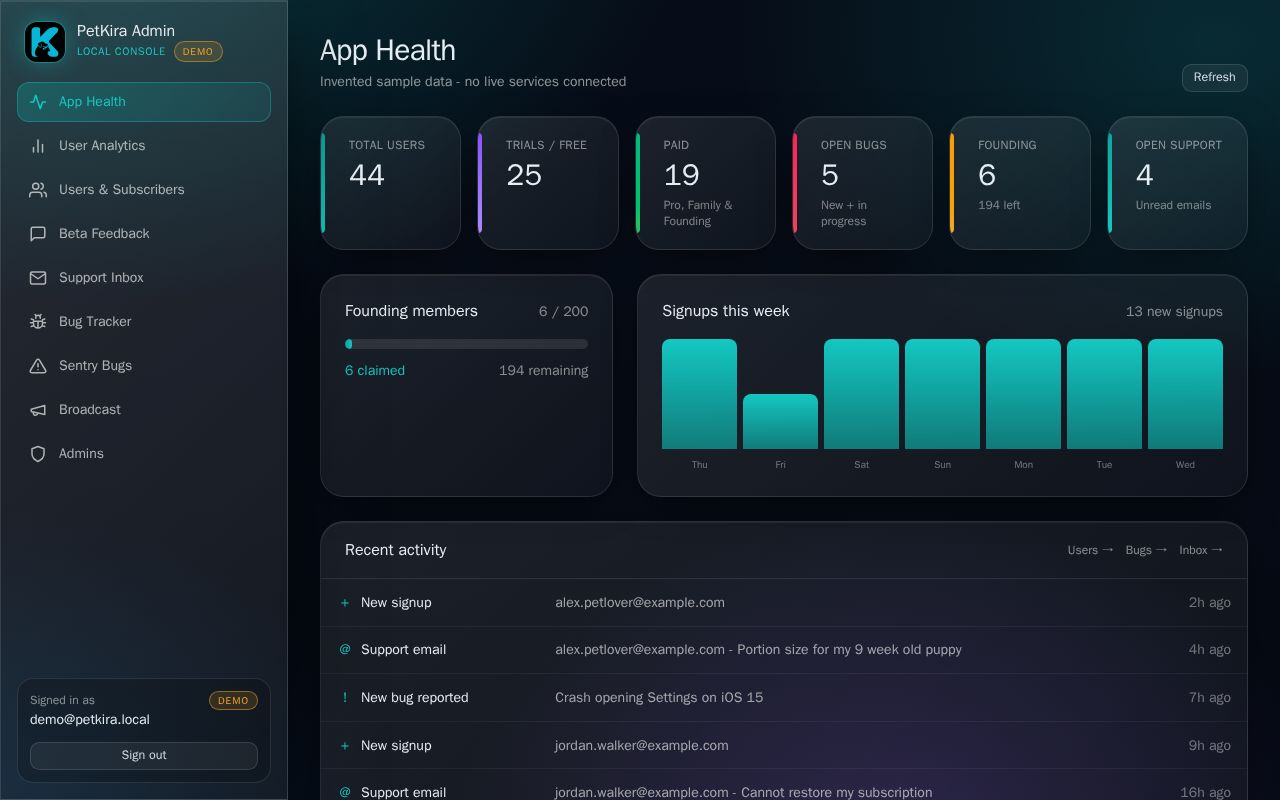
Task: Click the Thursday signups bar
Action: pos(699,394)
